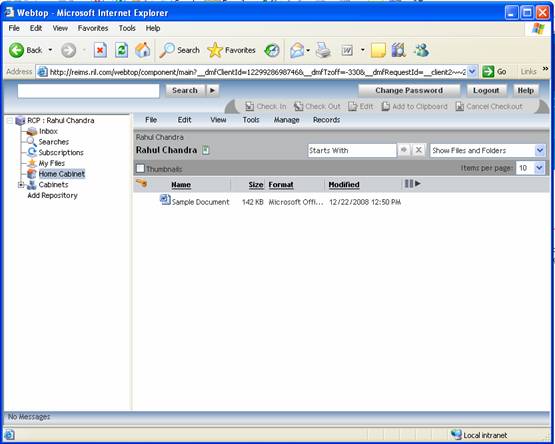
Task: Click the Logout button
Action: 486,90
